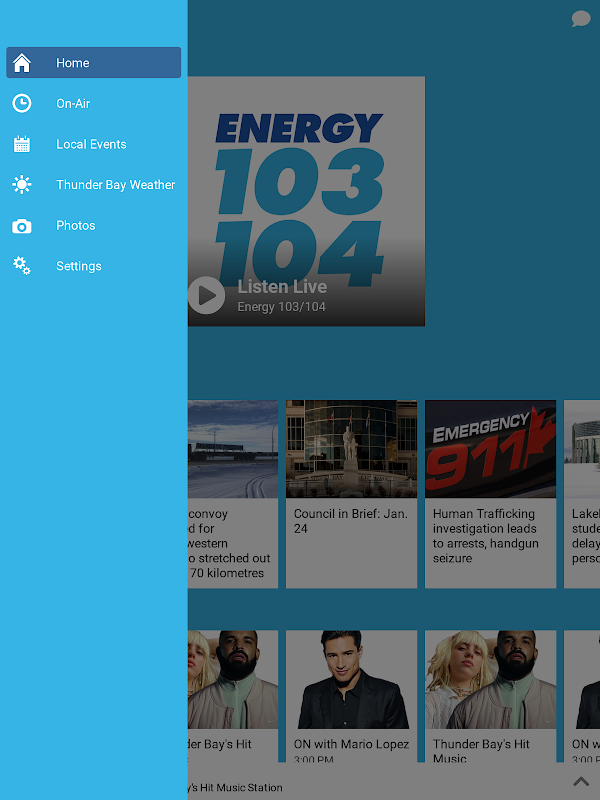Tap the Energy 103/104 subtitle
The height and width of the screenshot is (800, 600).
282,307
